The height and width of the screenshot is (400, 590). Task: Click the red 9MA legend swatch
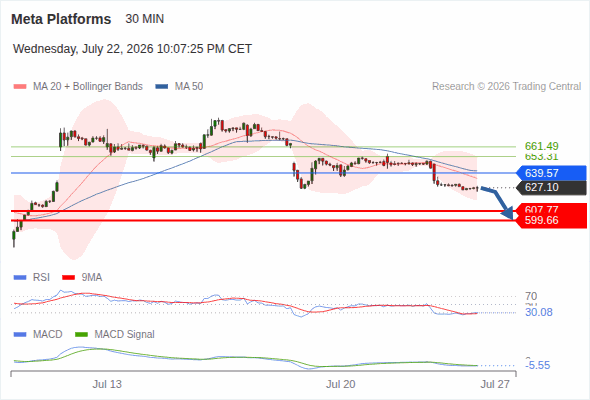click(x=68, y=278)
